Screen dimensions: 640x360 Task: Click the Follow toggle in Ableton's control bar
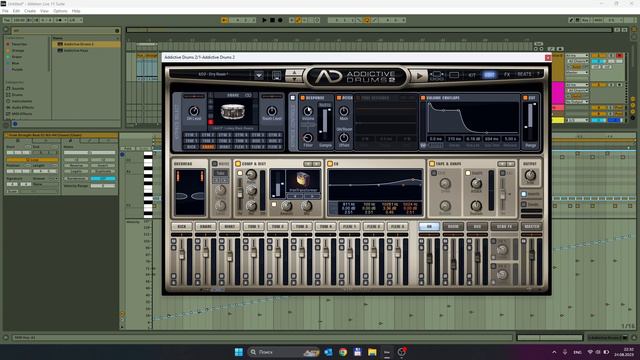coord(224,20)
